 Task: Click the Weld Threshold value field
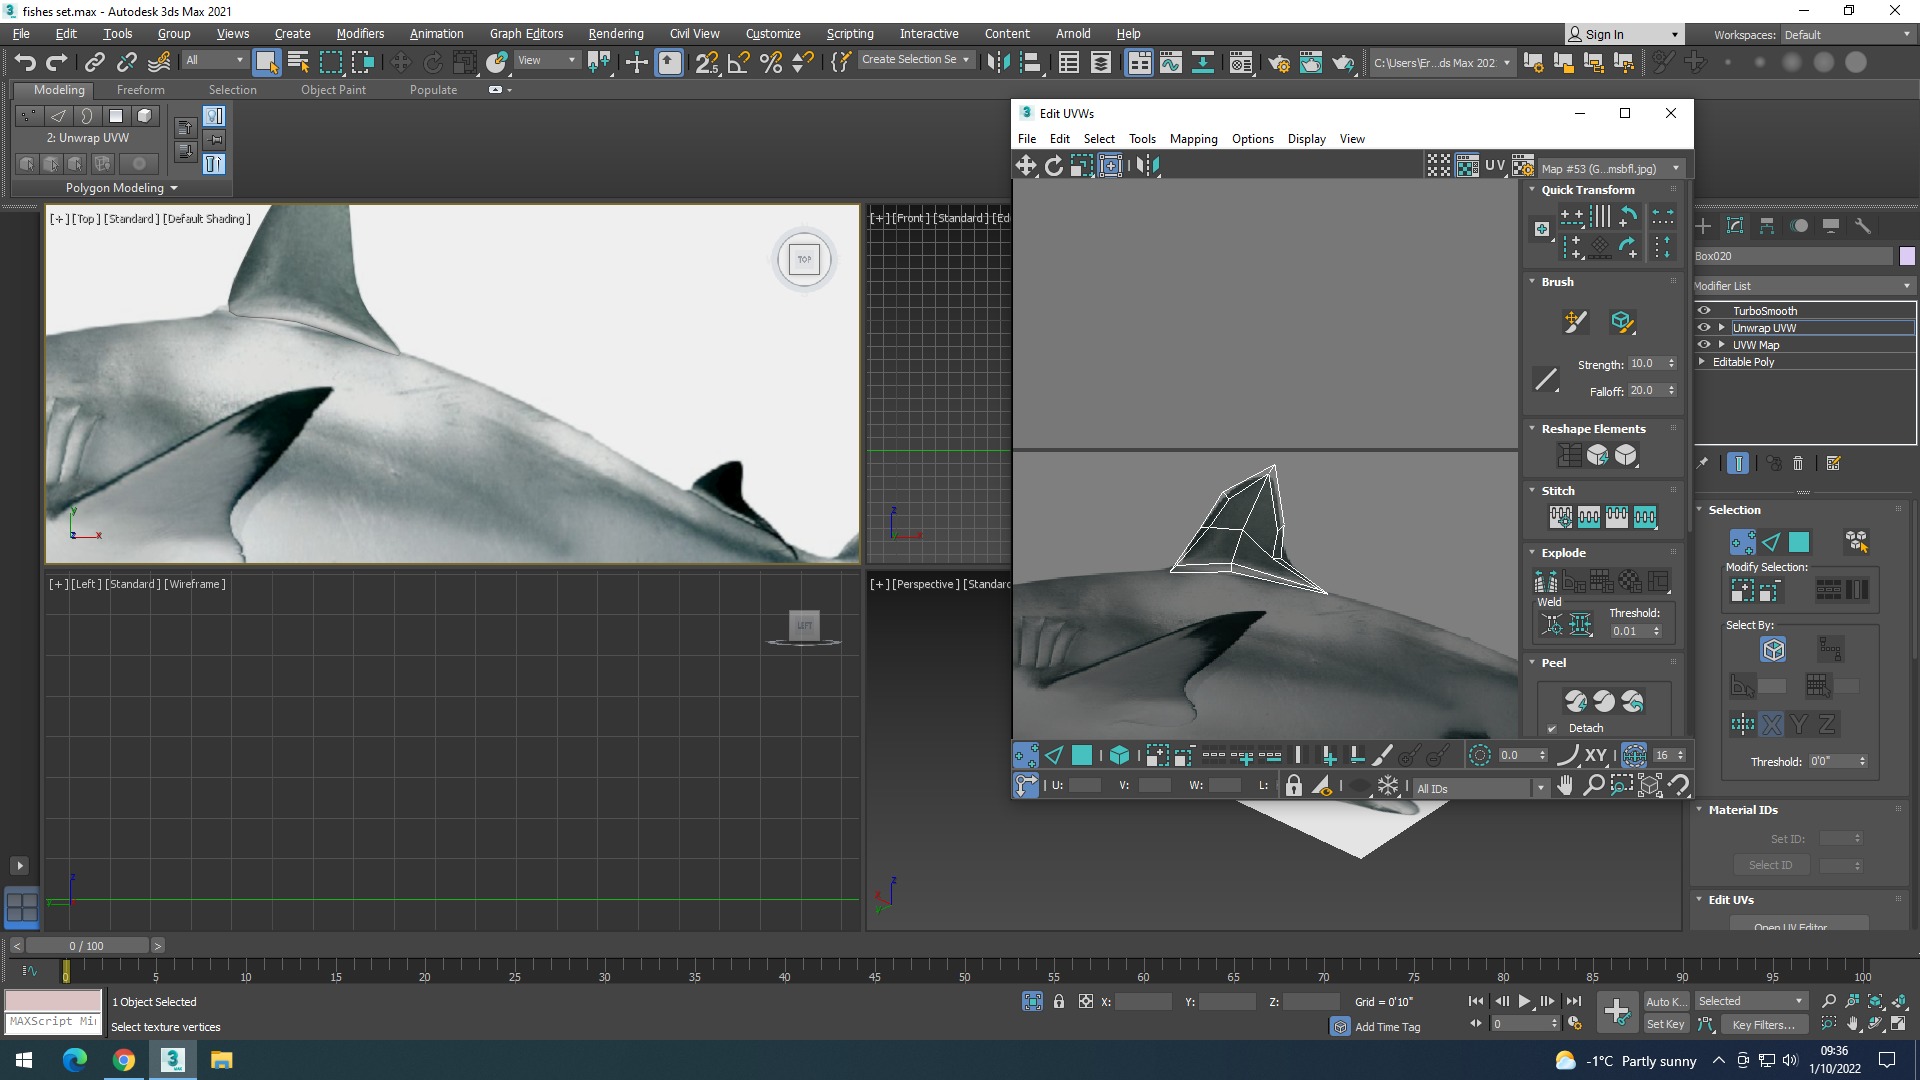1629,631
